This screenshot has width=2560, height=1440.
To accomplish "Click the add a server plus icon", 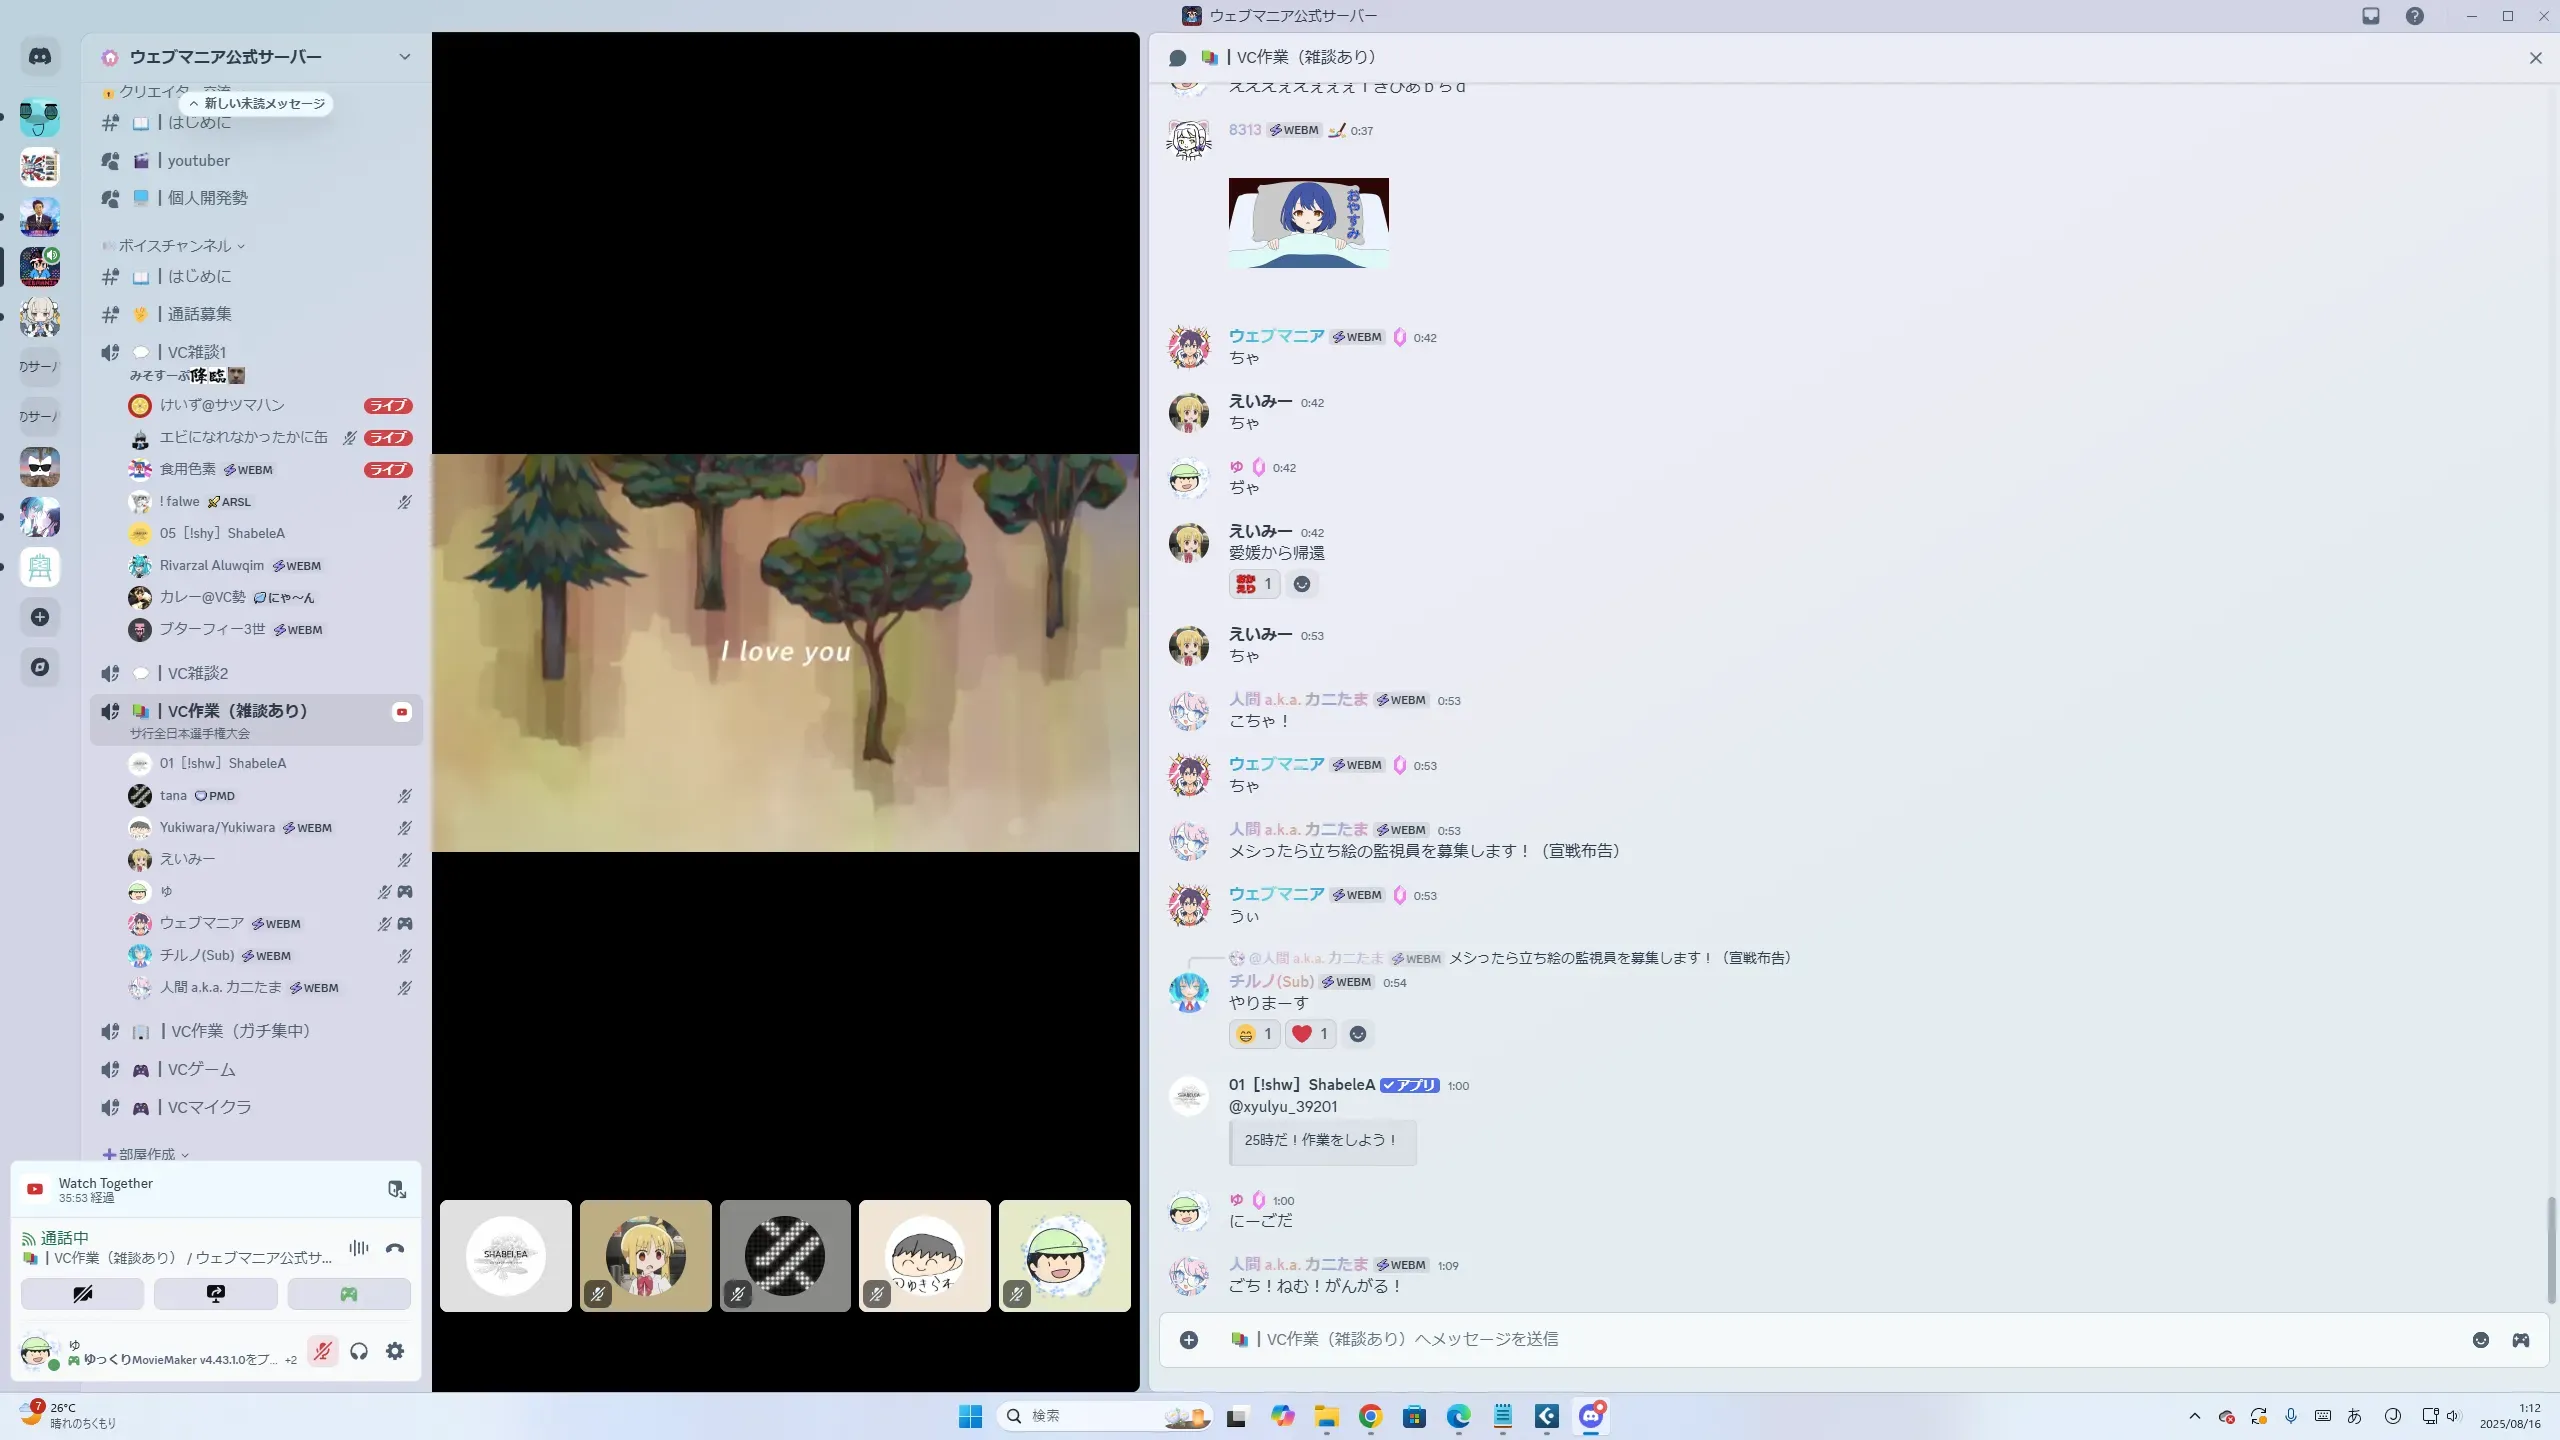I will click(x=40, y=617).
